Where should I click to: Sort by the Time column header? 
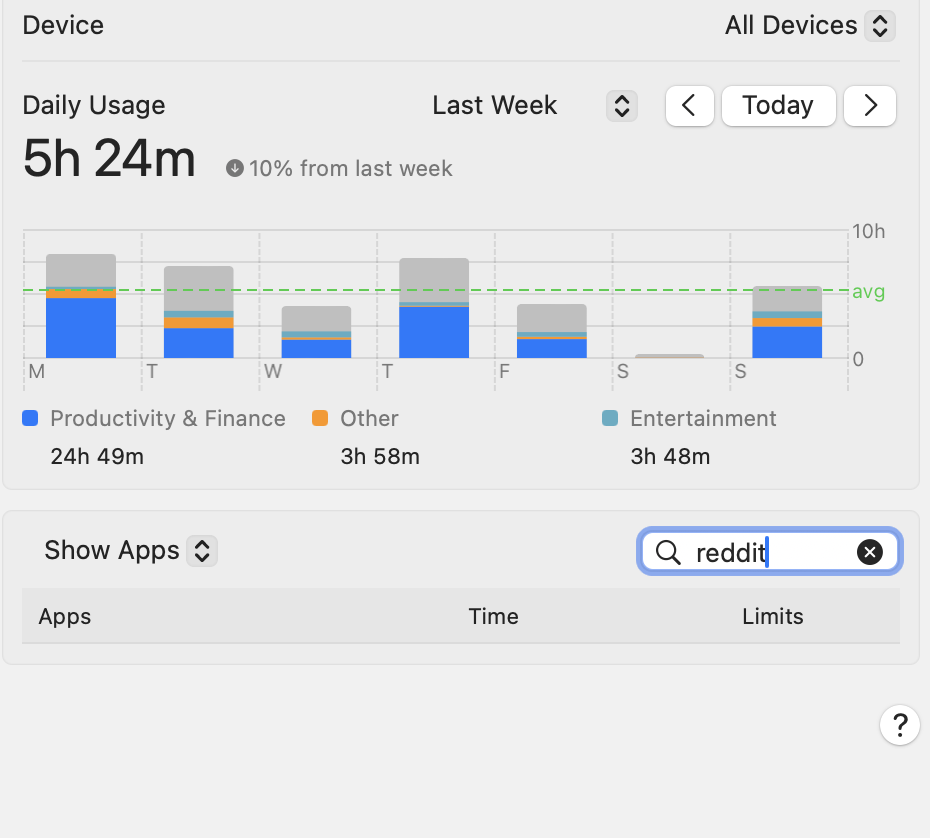pyautogui.click(x=493, y=616)
